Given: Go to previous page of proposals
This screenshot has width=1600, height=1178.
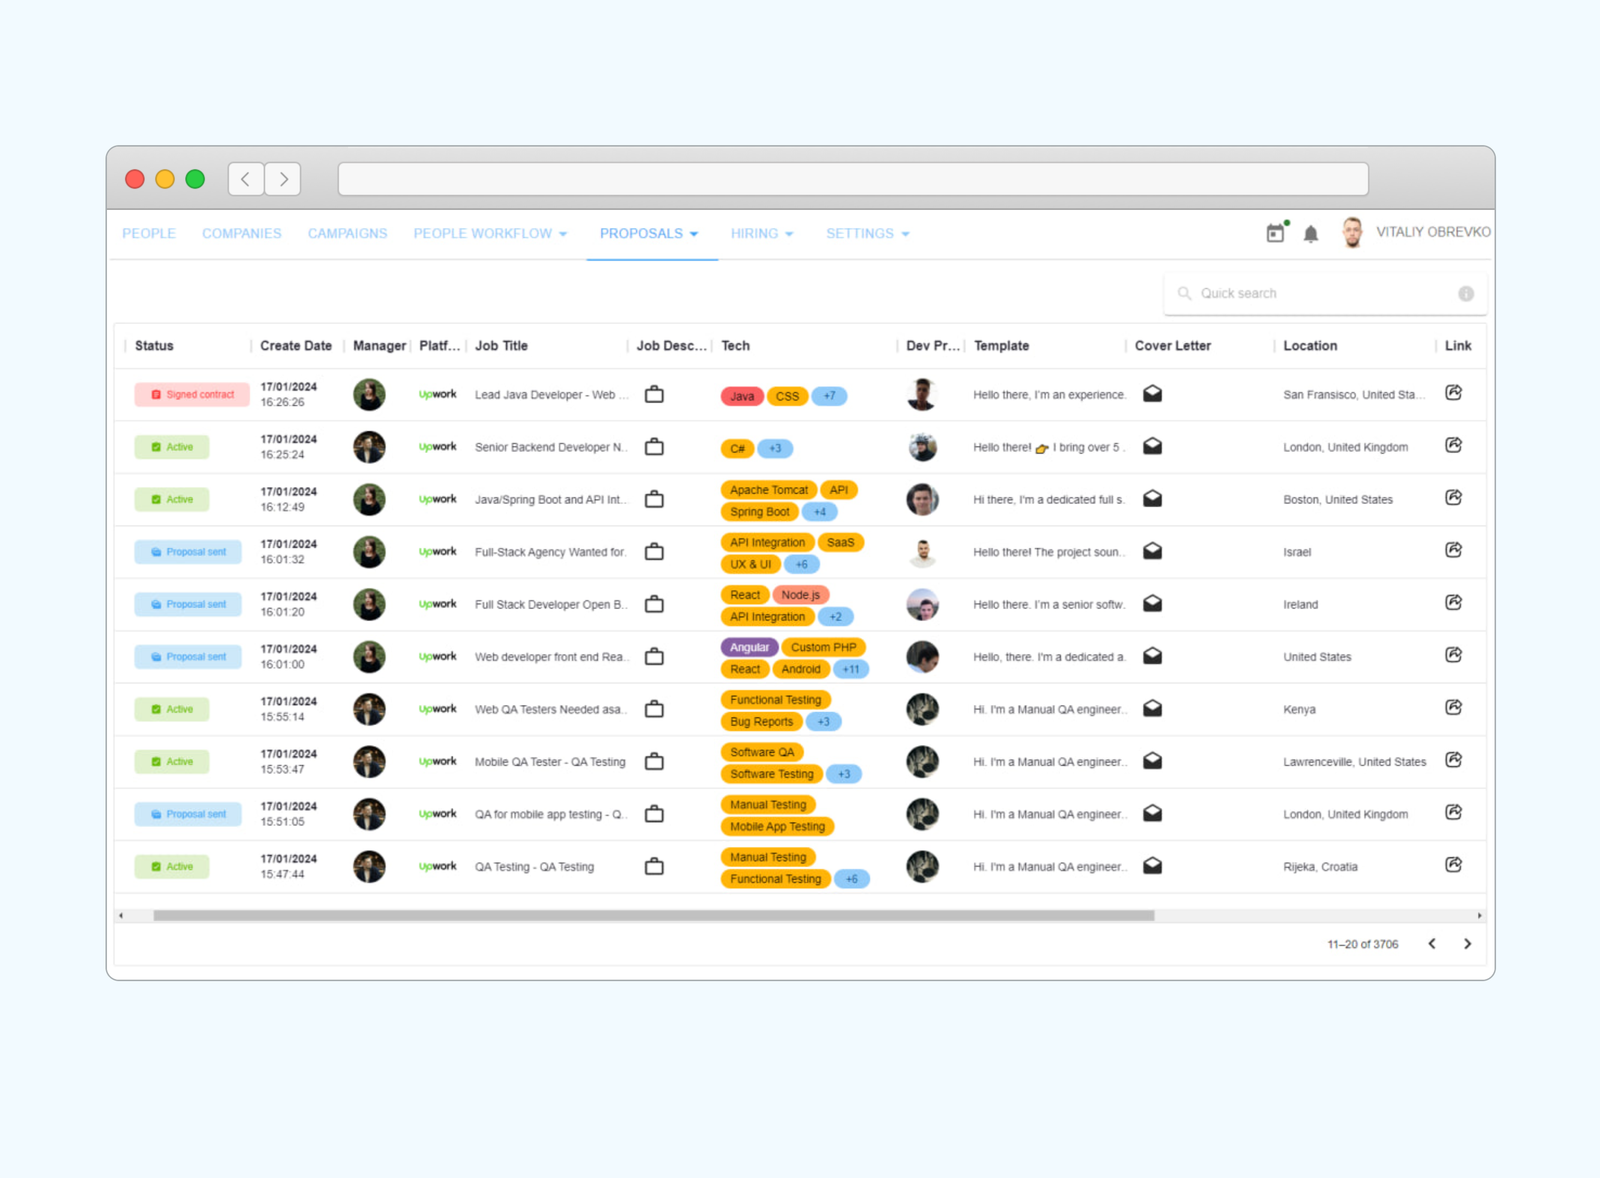Looking at the screenshot, I should tap(1432, 944).
